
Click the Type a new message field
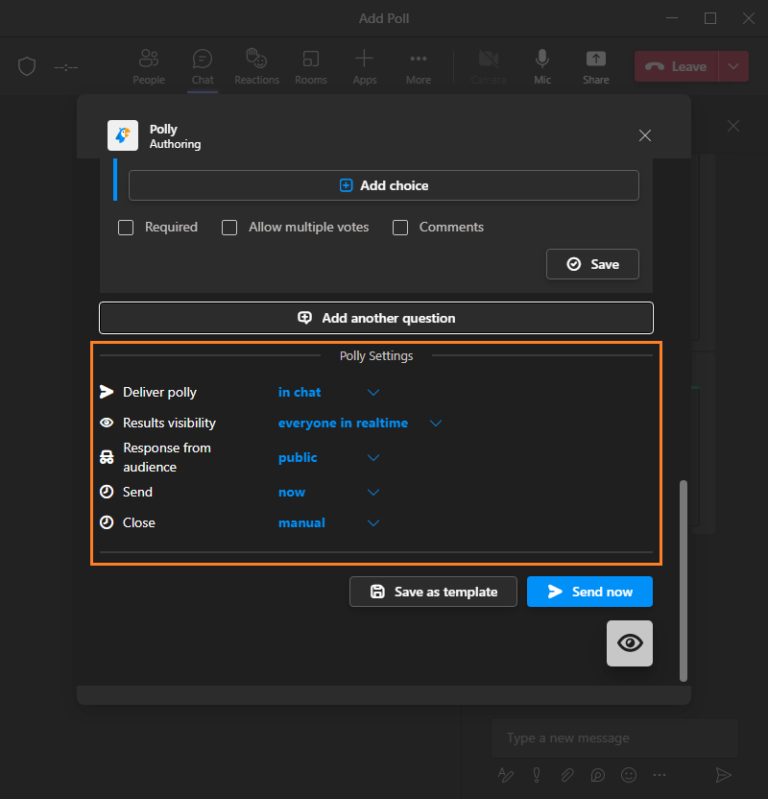click(x=615, y=738)
